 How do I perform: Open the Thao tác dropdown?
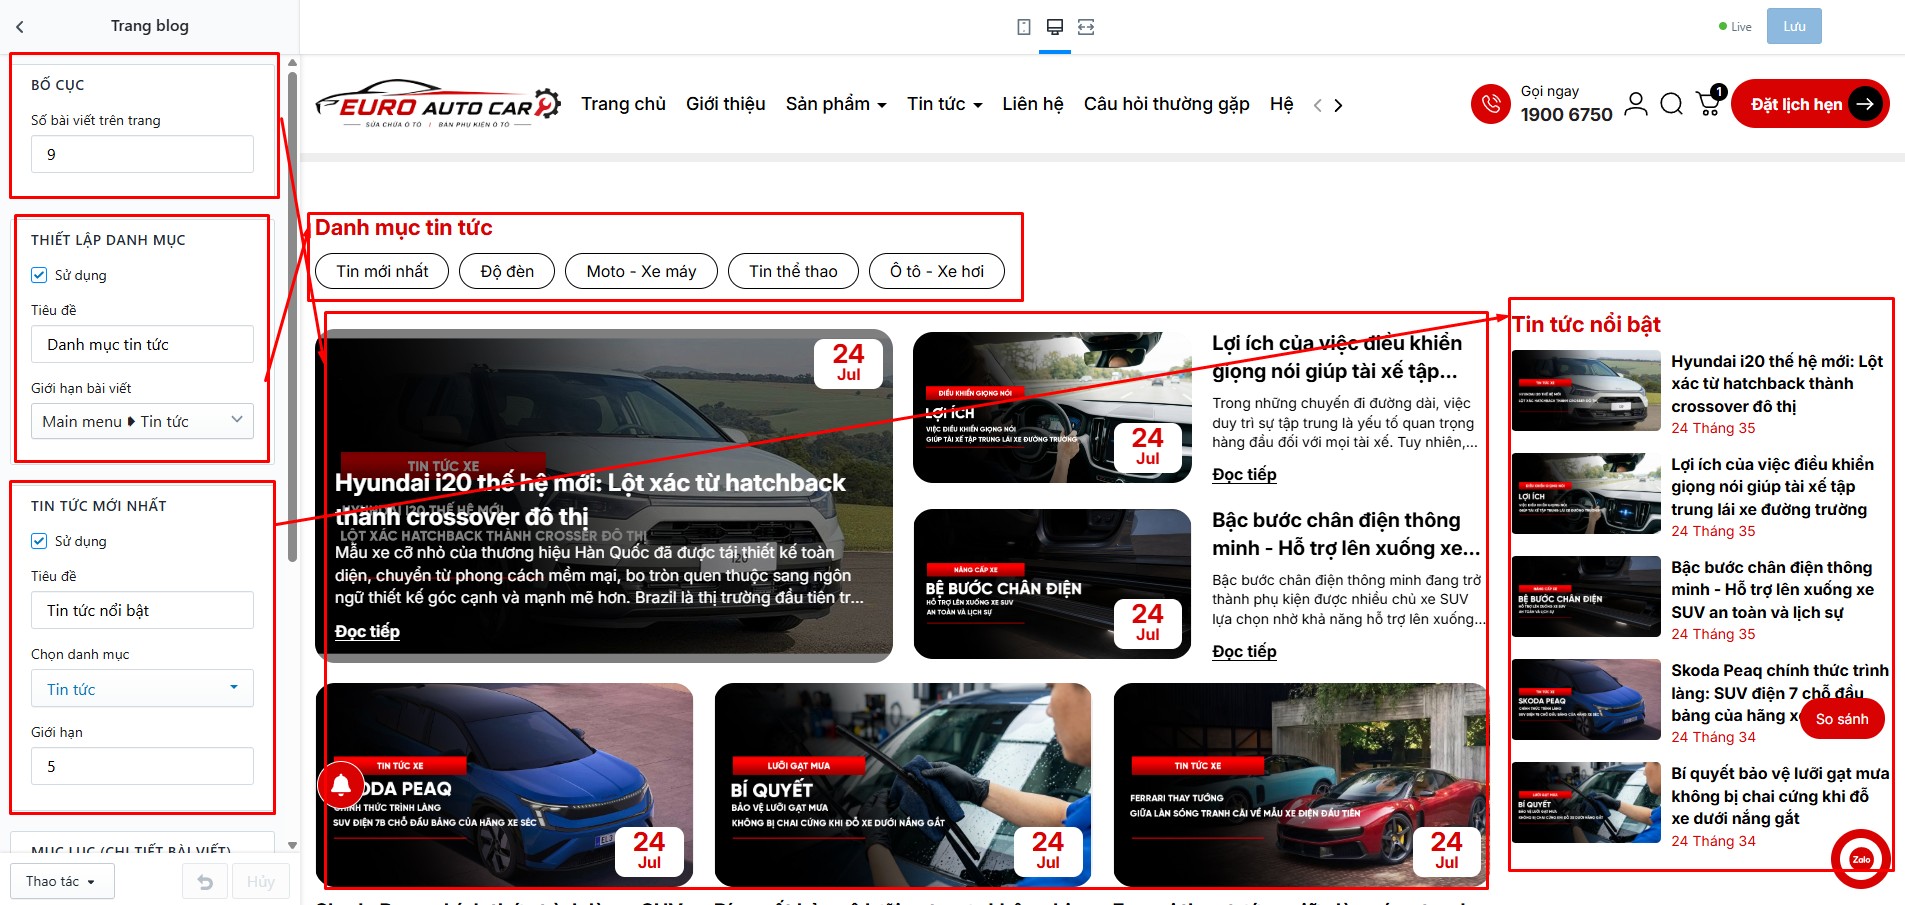(62, 881)
